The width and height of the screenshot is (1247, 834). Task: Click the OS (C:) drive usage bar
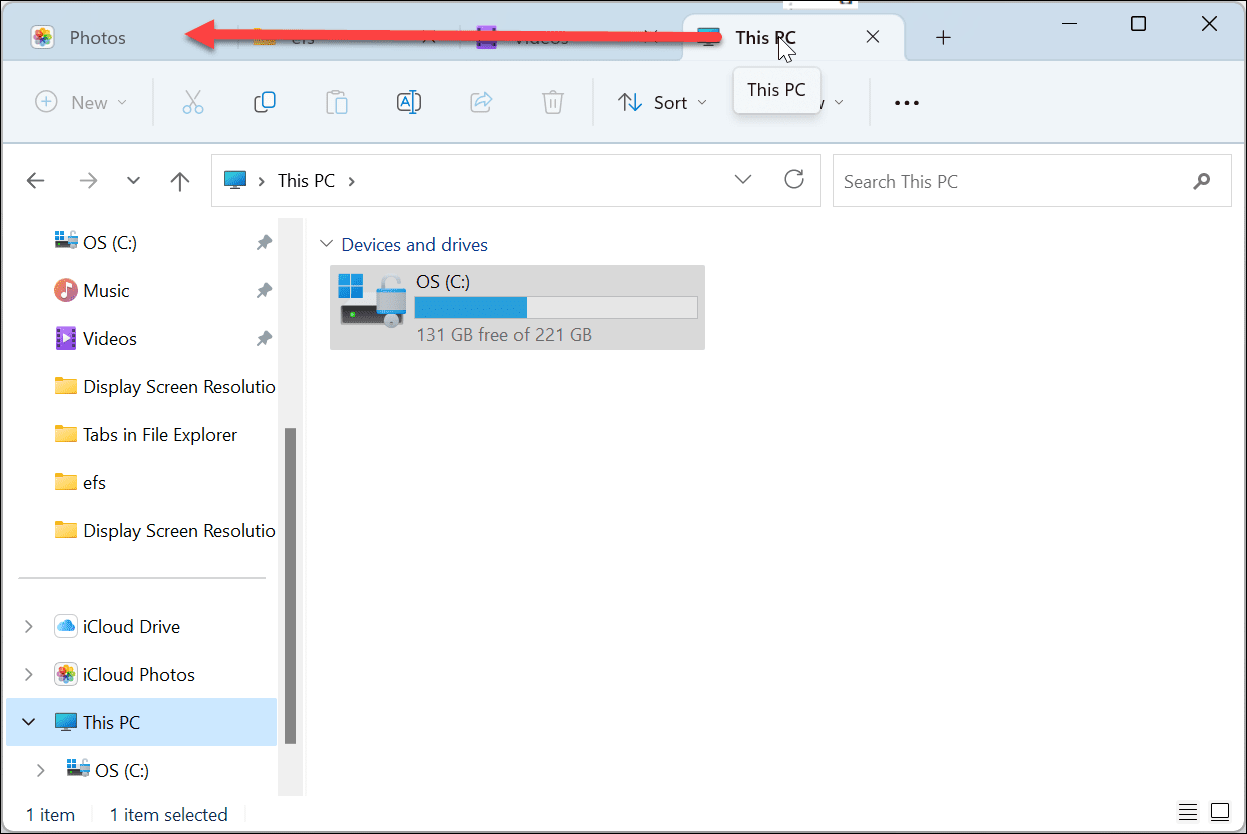point(556,308)
